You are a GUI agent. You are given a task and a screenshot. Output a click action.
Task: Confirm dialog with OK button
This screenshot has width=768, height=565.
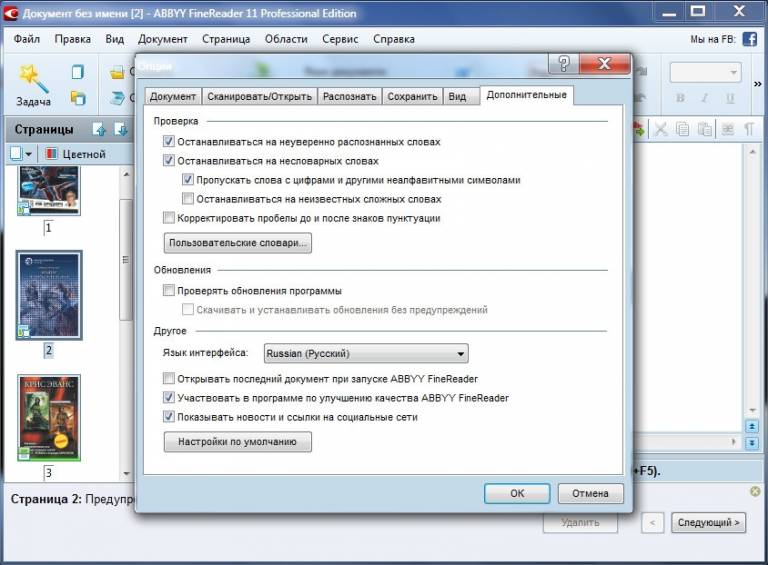coord(517,494)
